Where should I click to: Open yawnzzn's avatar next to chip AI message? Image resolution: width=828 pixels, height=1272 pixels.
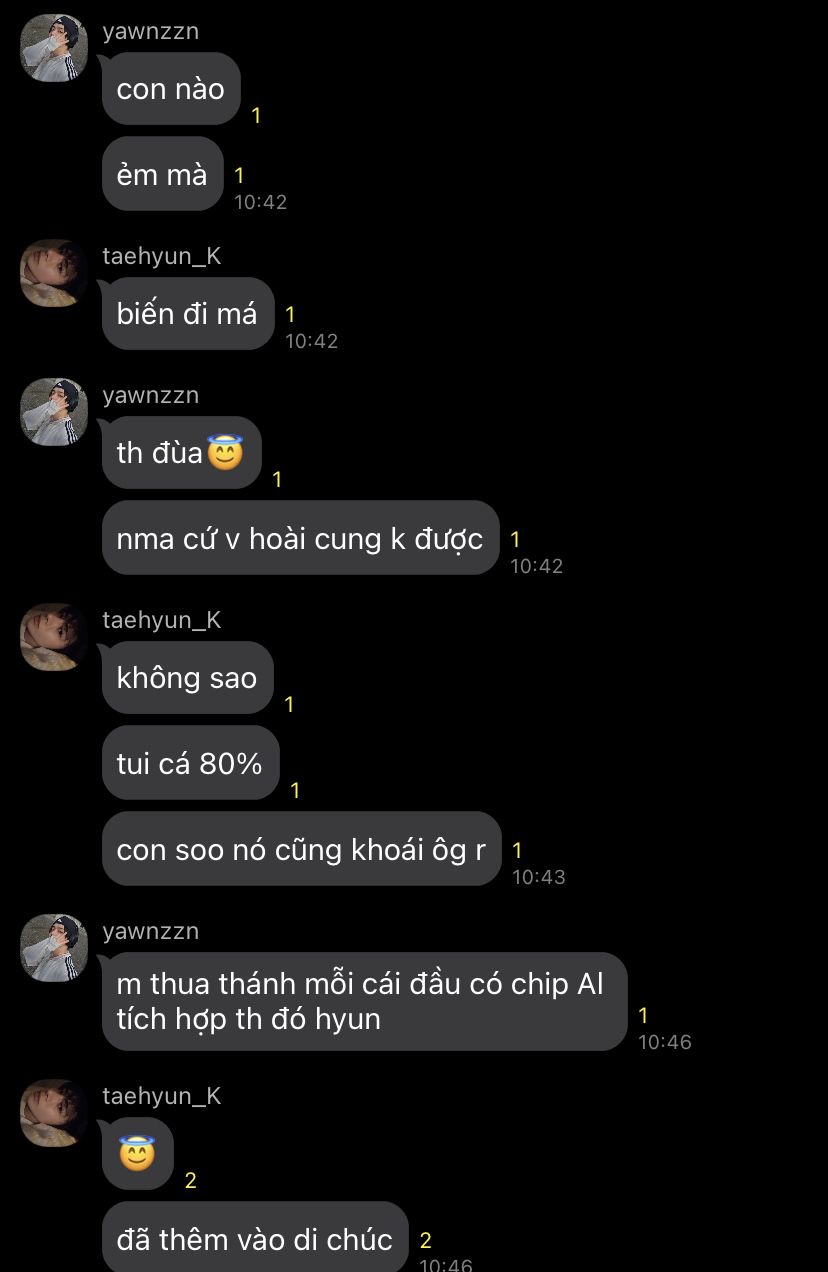pos(54,948)
